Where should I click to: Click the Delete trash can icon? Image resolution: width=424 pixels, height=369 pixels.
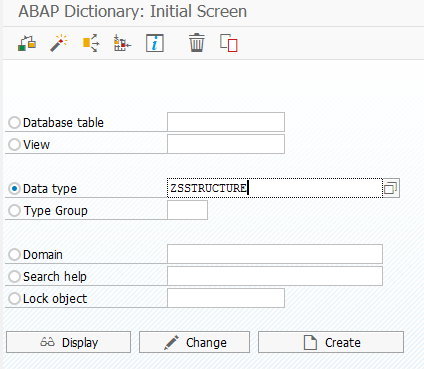click(197, 43)
